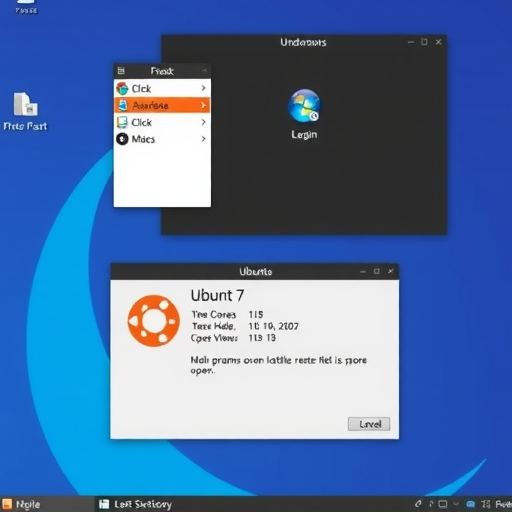Screen dimensions: 512x512
Task: Click the value "115" beside Tee Cores
Action: (x=256, y=315)
